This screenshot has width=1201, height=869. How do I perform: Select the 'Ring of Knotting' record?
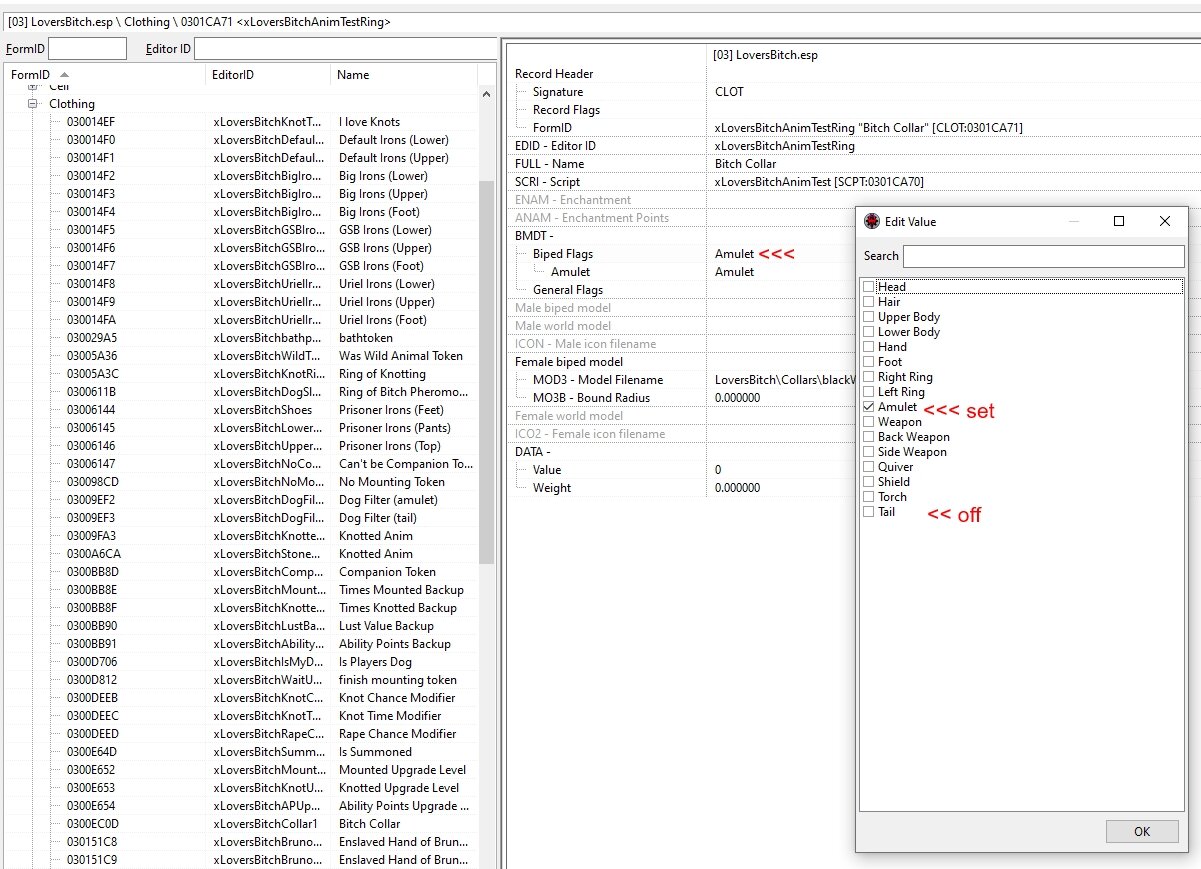240,374
